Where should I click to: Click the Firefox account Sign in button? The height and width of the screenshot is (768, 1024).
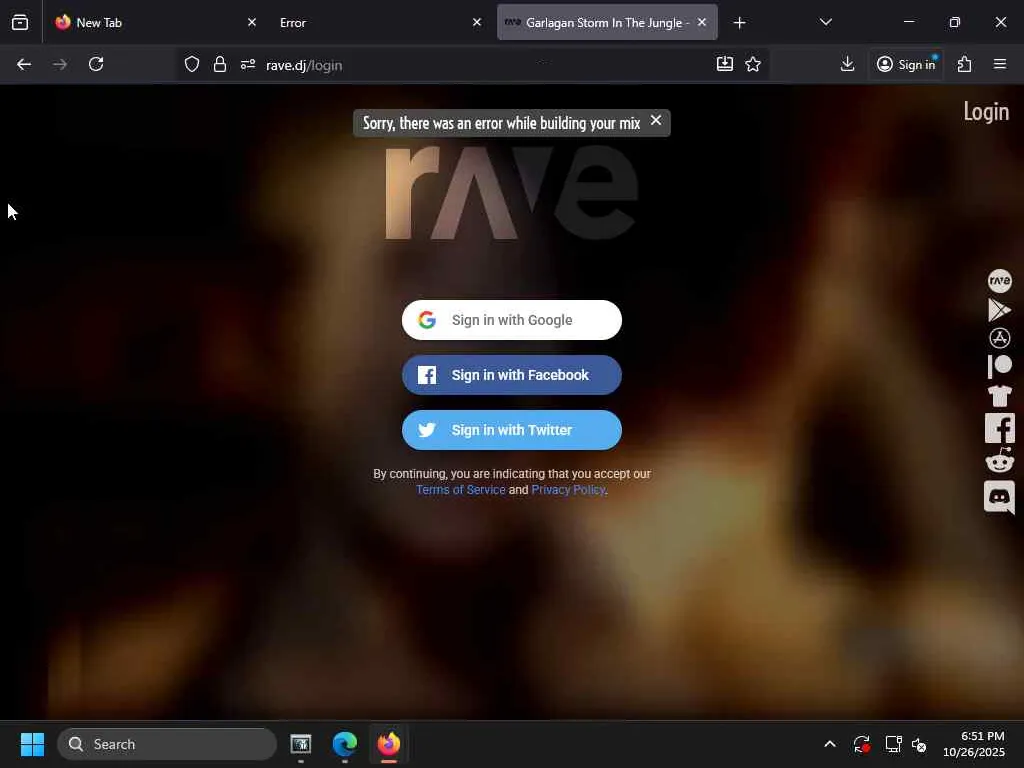[x=906, y=64]
